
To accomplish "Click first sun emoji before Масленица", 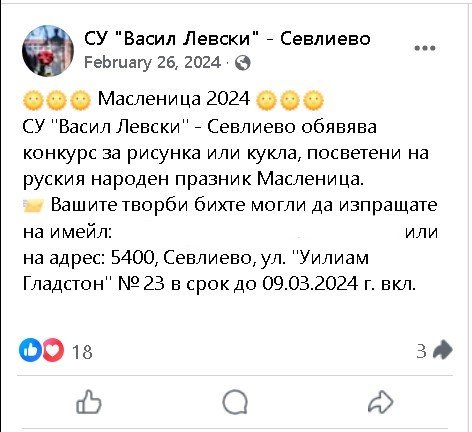I will 33,101.
